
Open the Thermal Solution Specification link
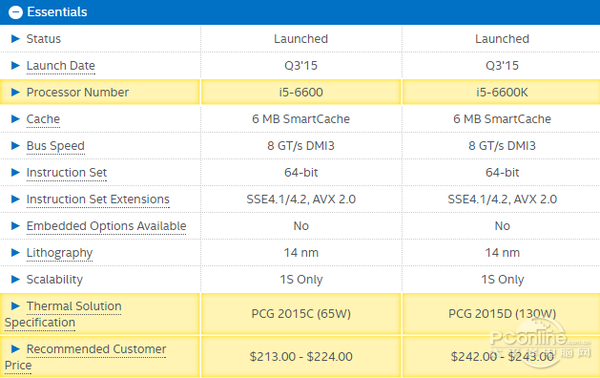click(63, 314)
